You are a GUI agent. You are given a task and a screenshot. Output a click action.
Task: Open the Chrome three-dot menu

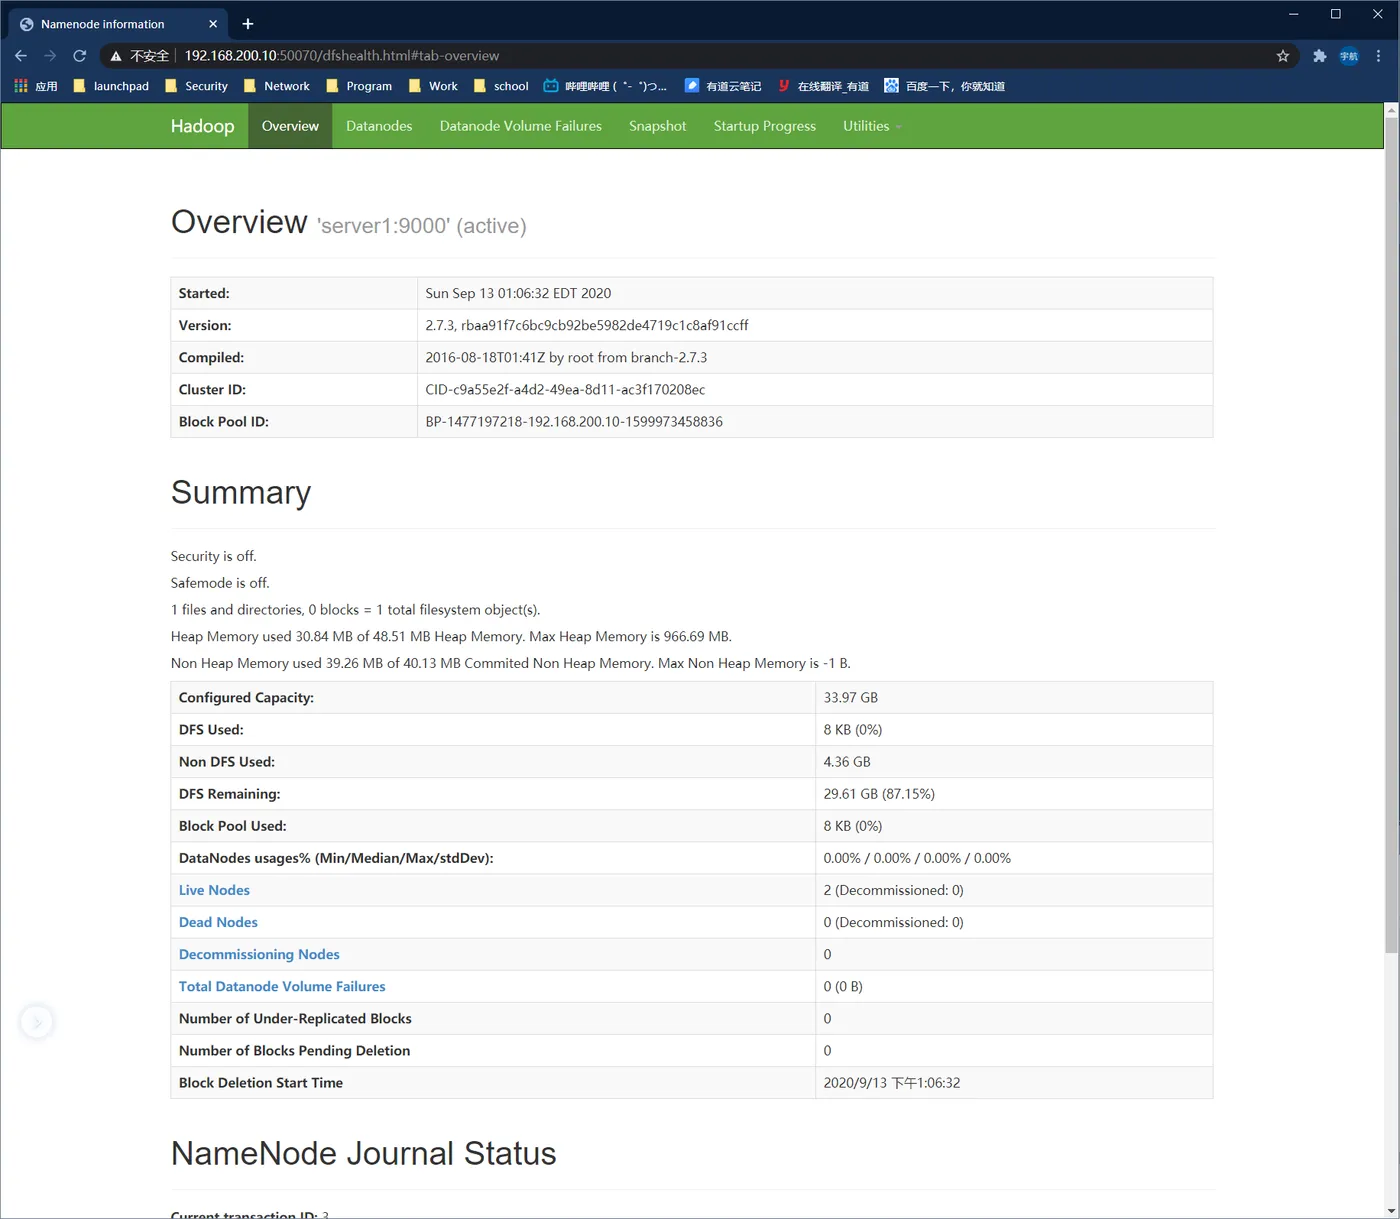[x=1379, y=56]
